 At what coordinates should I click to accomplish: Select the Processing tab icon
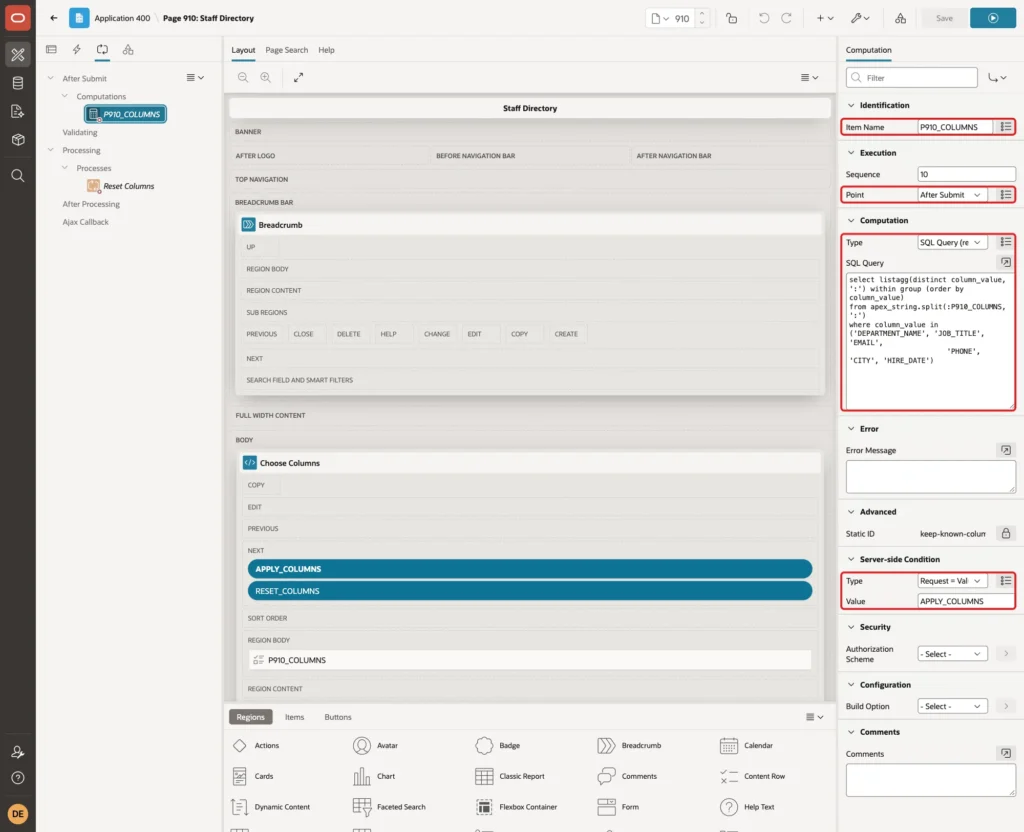[103, 50]
